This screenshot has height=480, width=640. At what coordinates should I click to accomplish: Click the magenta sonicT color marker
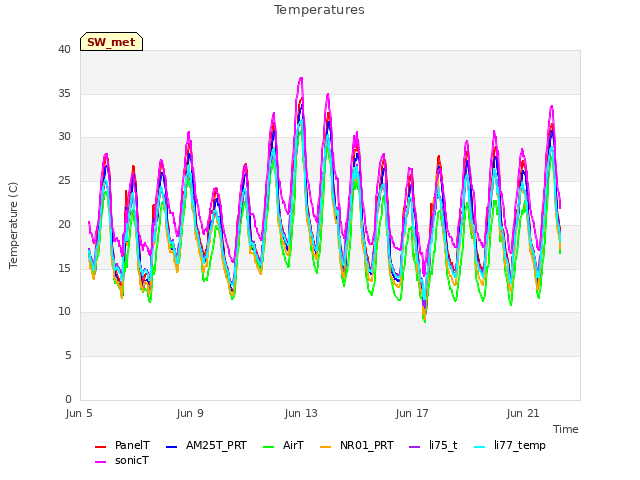coord(100,462)
